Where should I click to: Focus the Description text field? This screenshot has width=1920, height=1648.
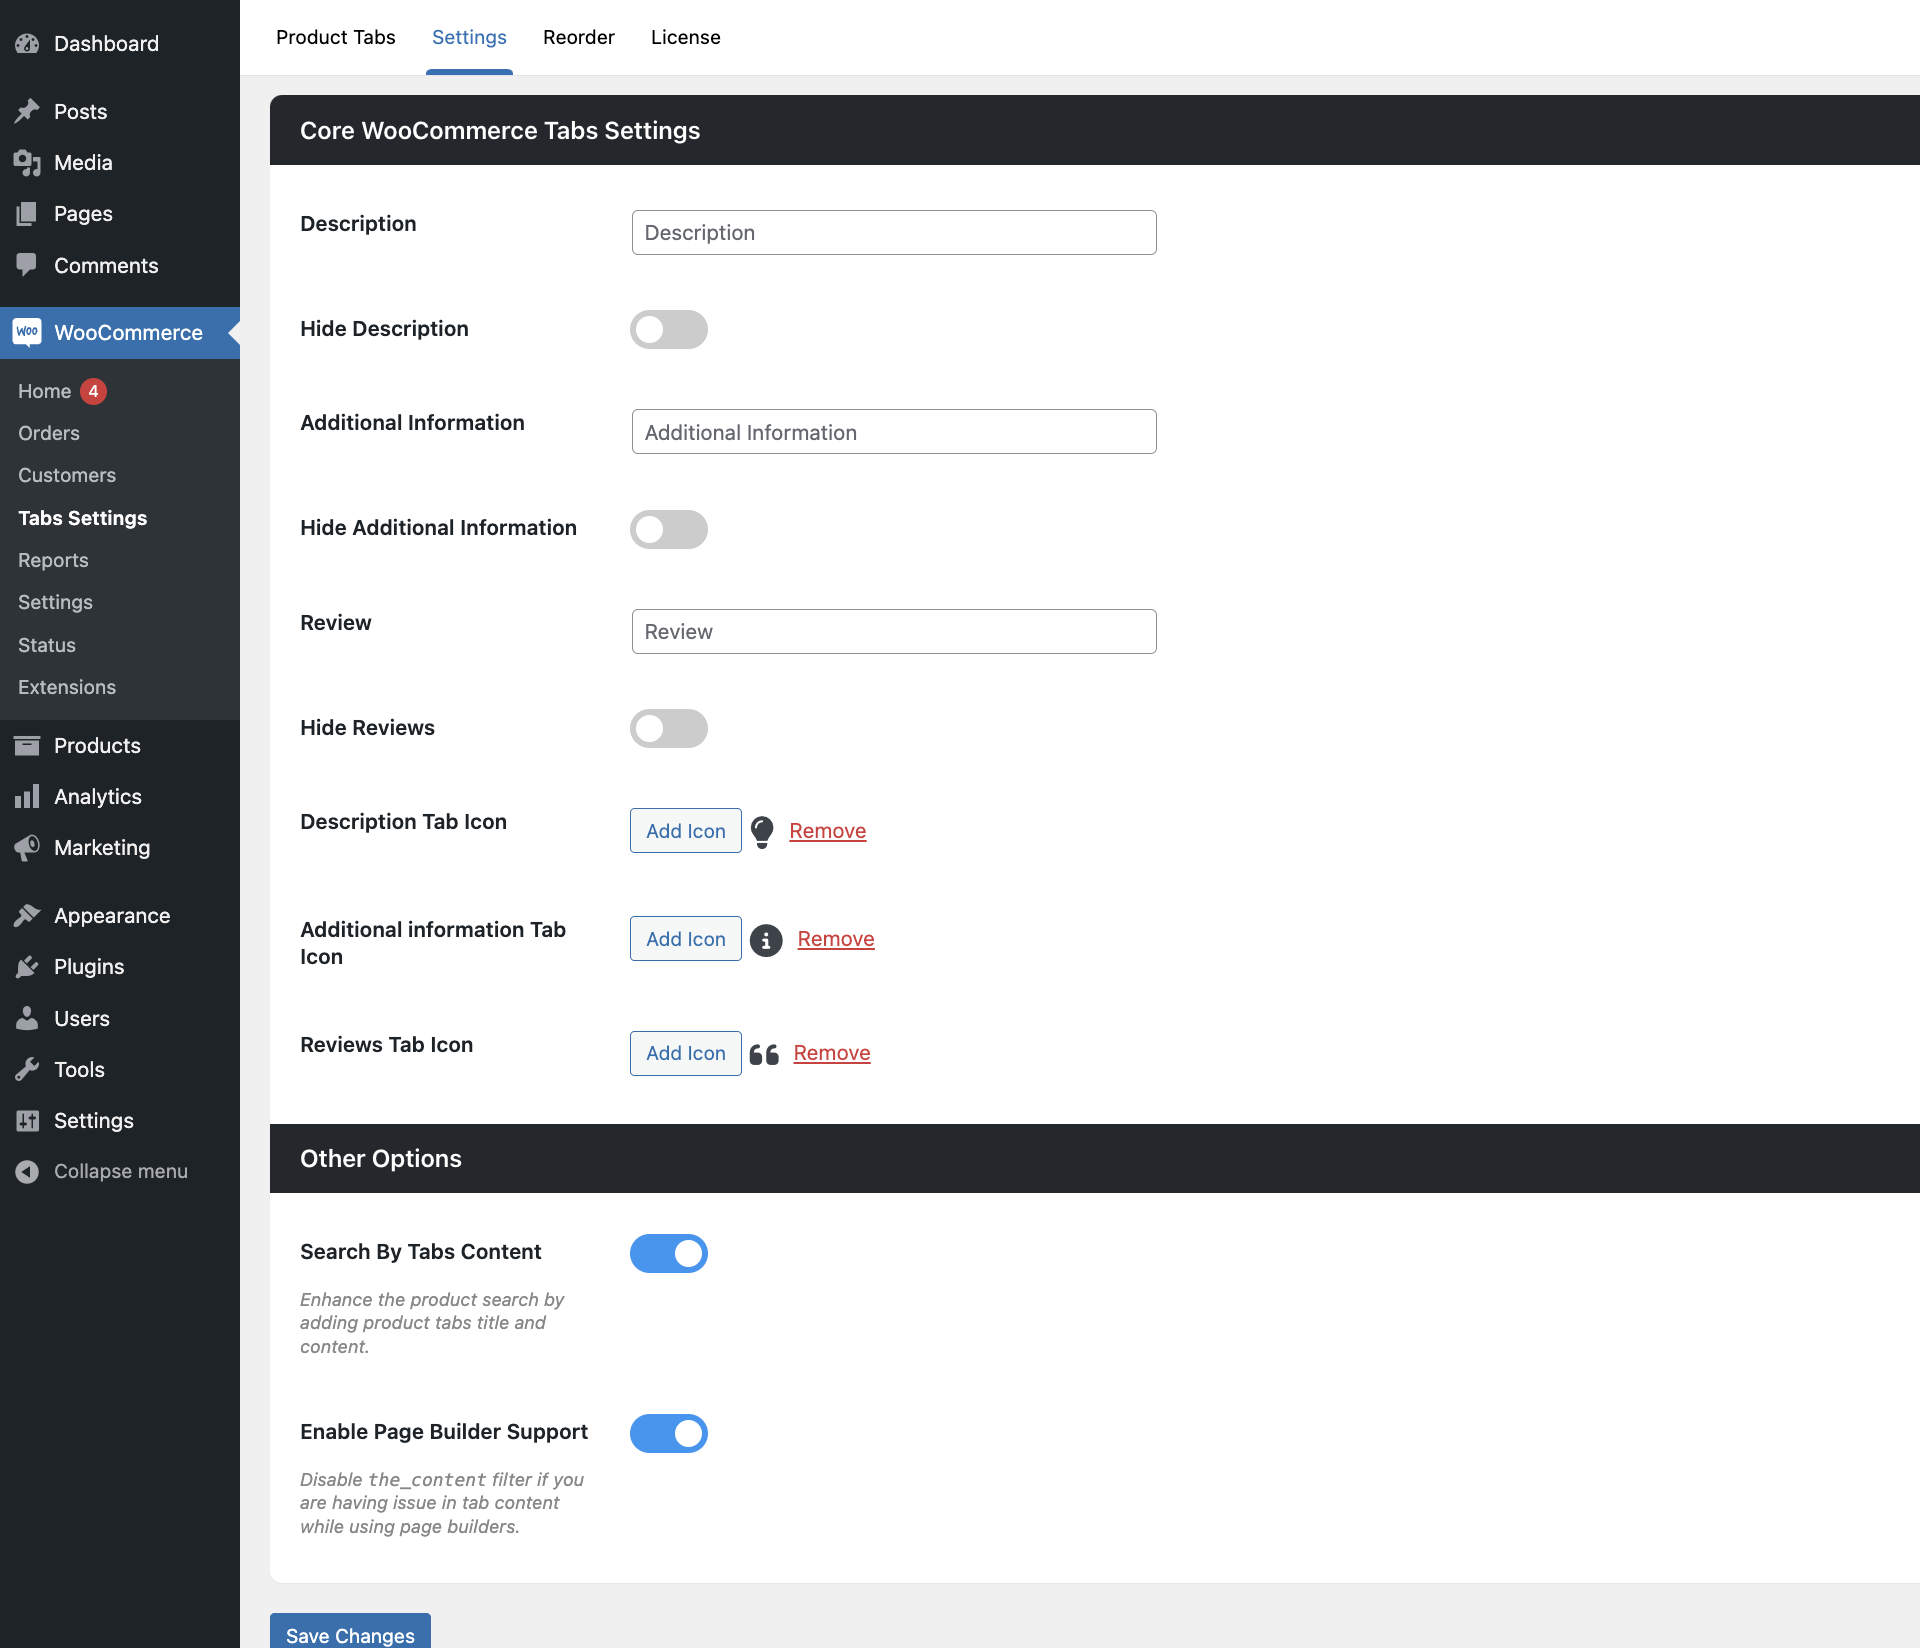[894, 232]
